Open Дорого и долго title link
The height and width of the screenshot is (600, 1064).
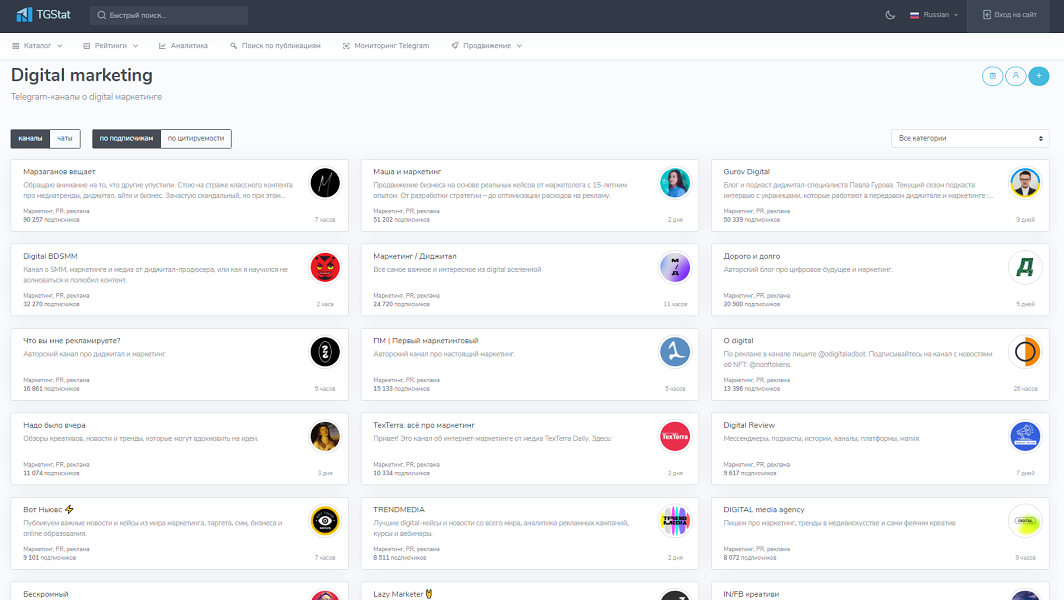(752, 257)
